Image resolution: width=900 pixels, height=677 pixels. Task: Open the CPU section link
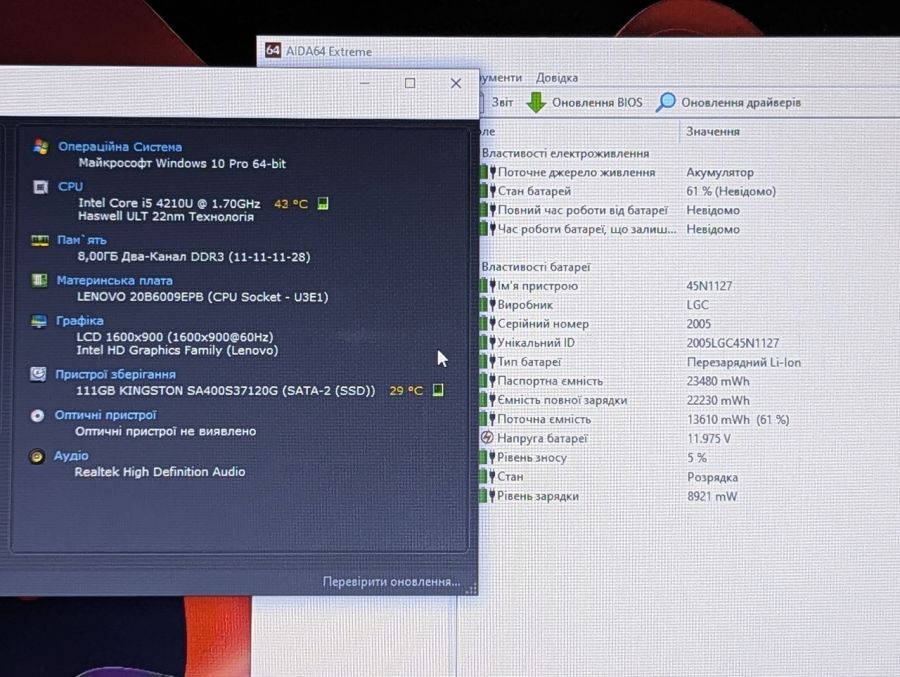(70, 187)
